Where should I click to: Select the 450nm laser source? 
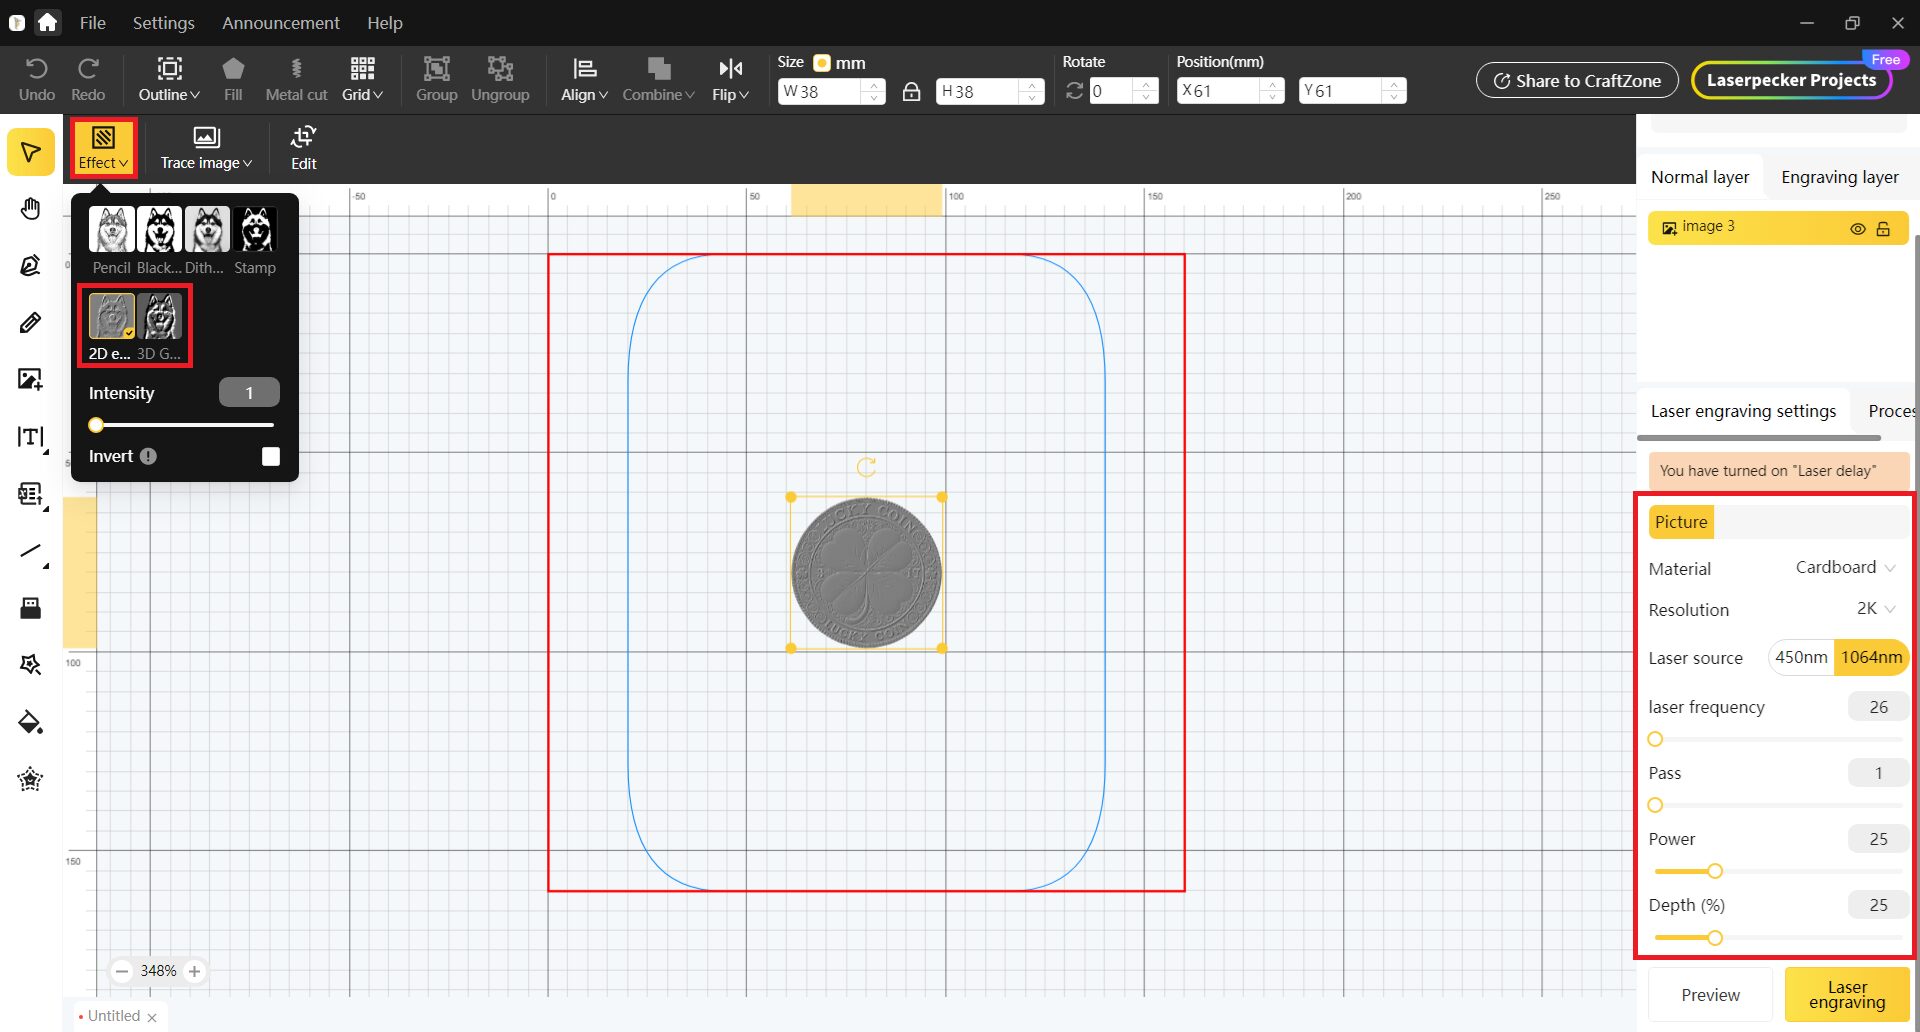pos(1801,657)
